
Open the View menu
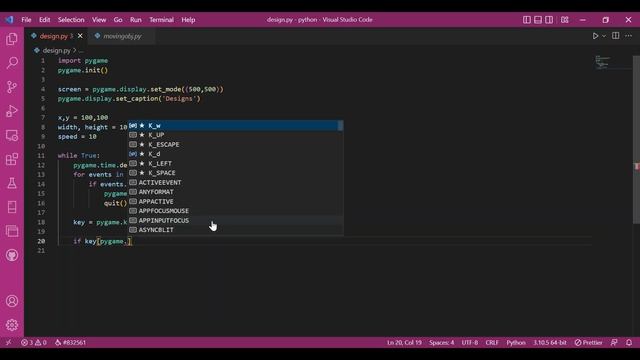point(99,20)
